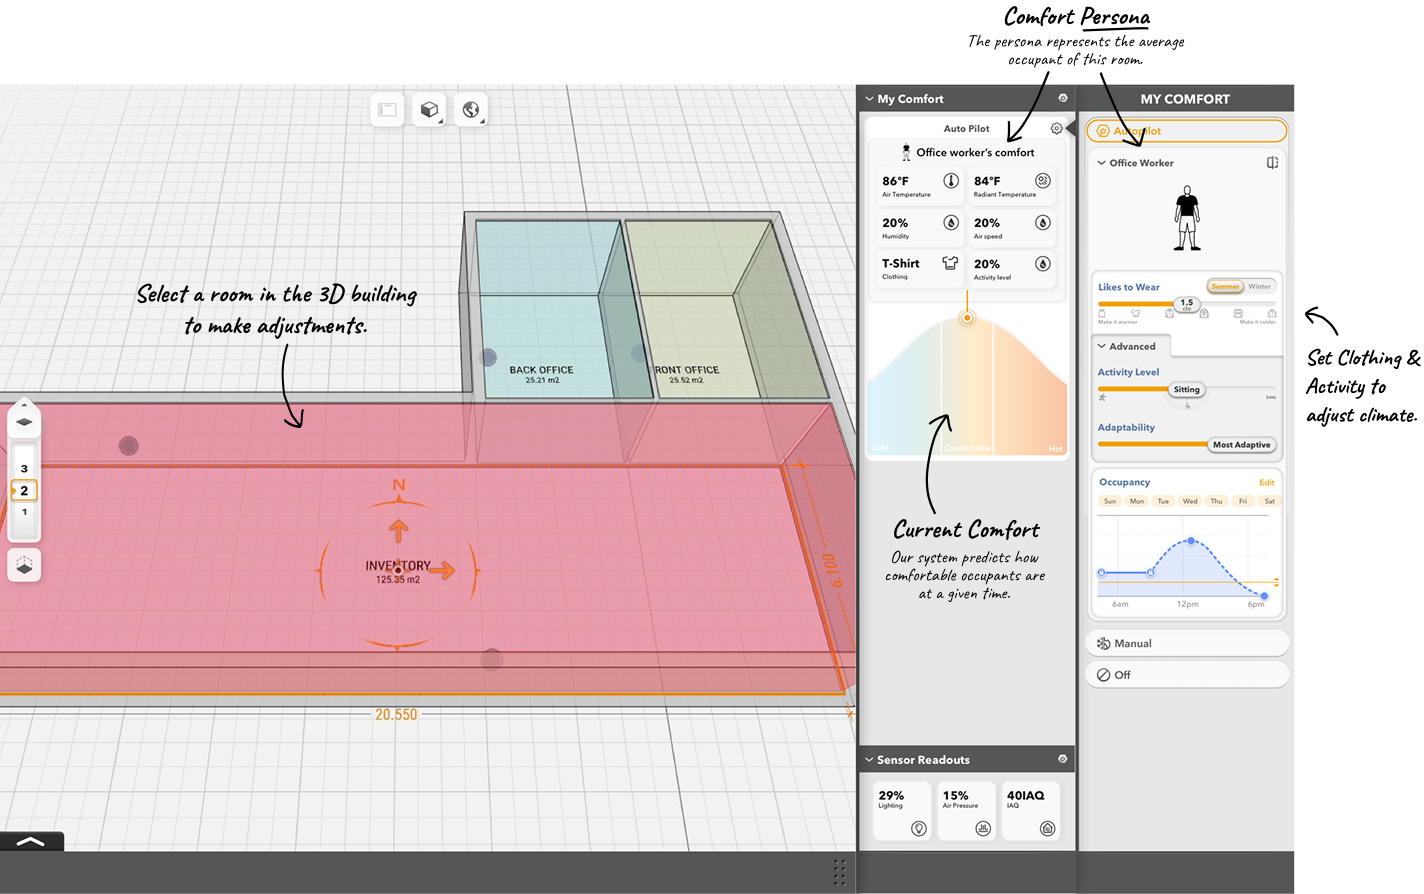Switch to the floor plan view icon
1424x894 pixels.
(x=387, y=110)
